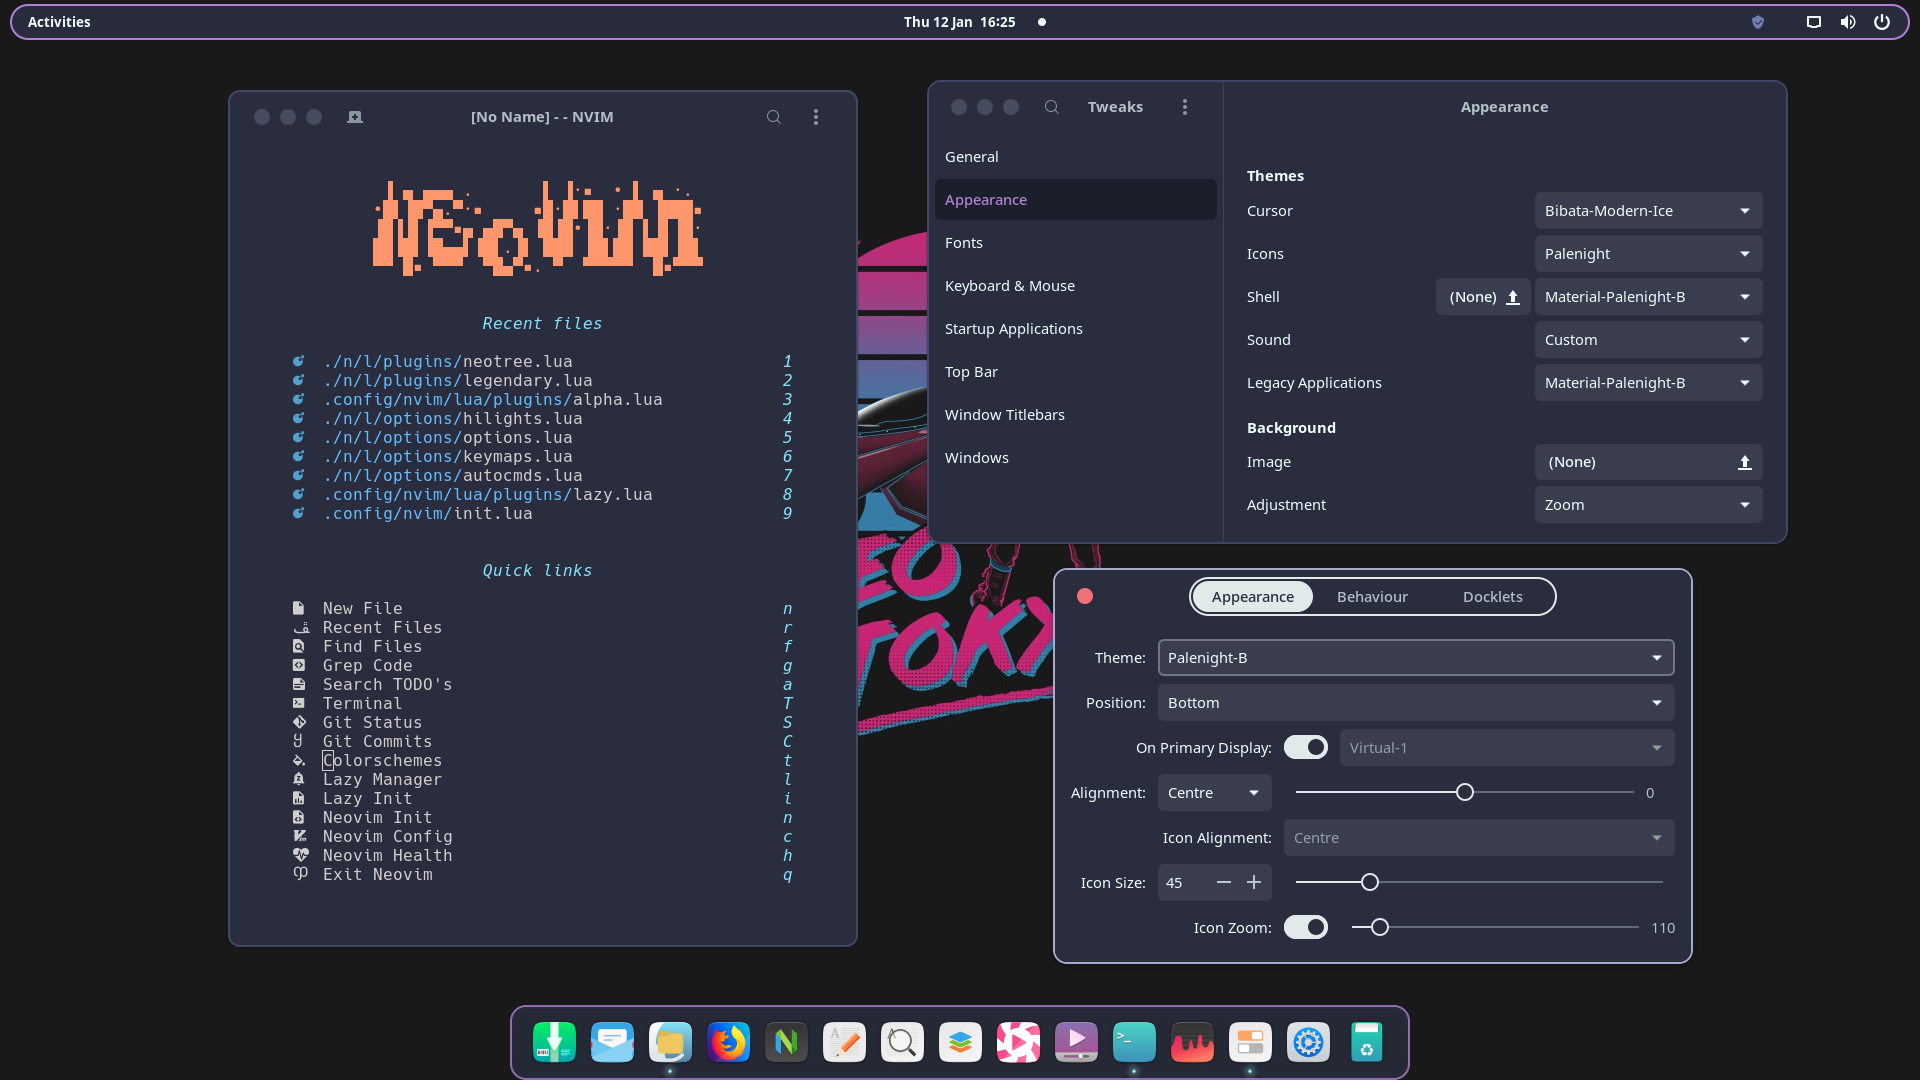Open the pink pinwheel media app in dock

tap(1018, 1042)
